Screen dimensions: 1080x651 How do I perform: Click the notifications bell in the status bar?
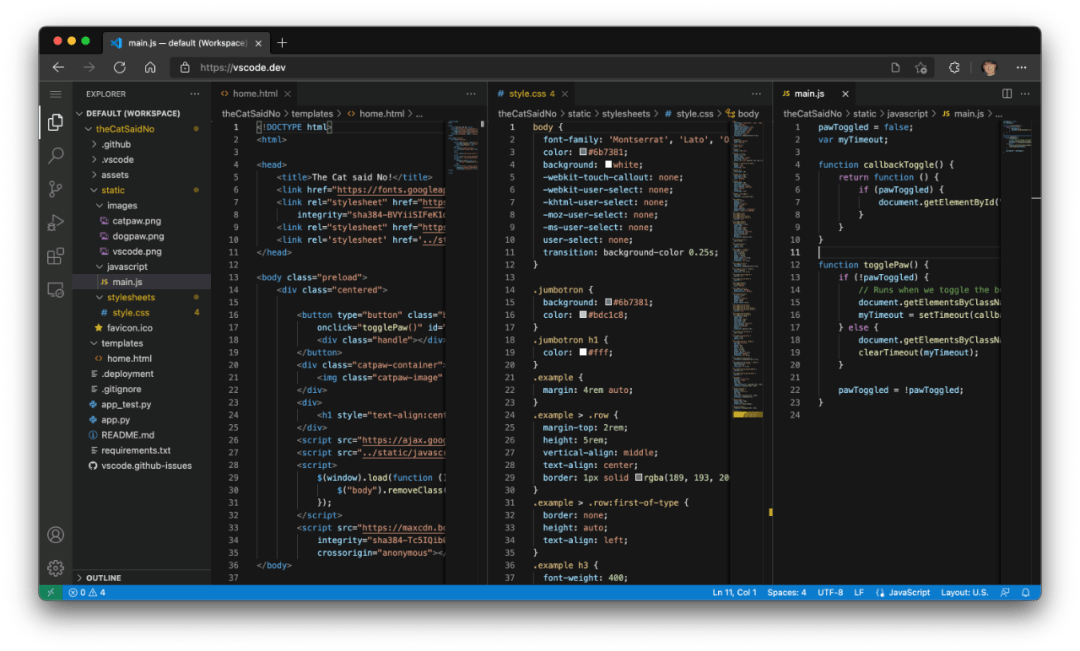pos(1026,592)
